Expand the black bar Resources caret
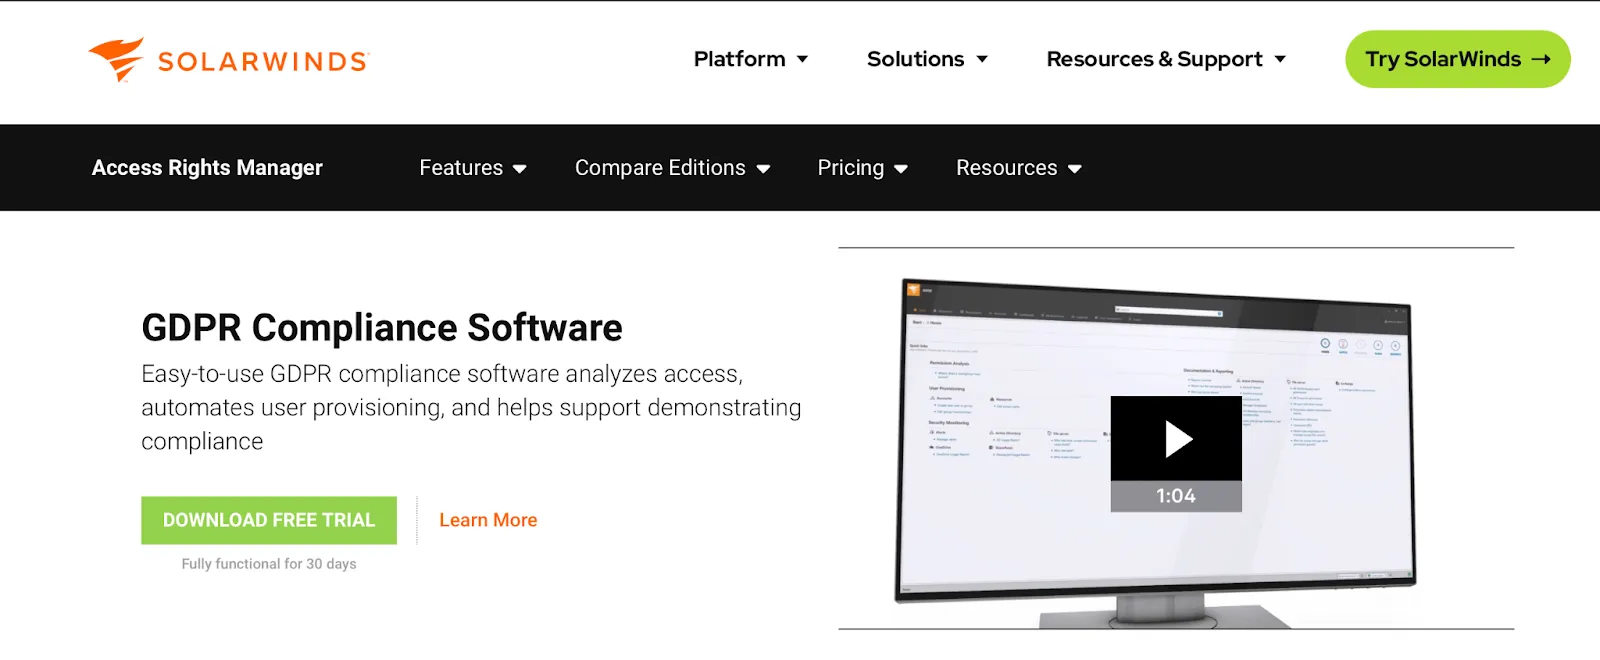 tap(1075, 169)
